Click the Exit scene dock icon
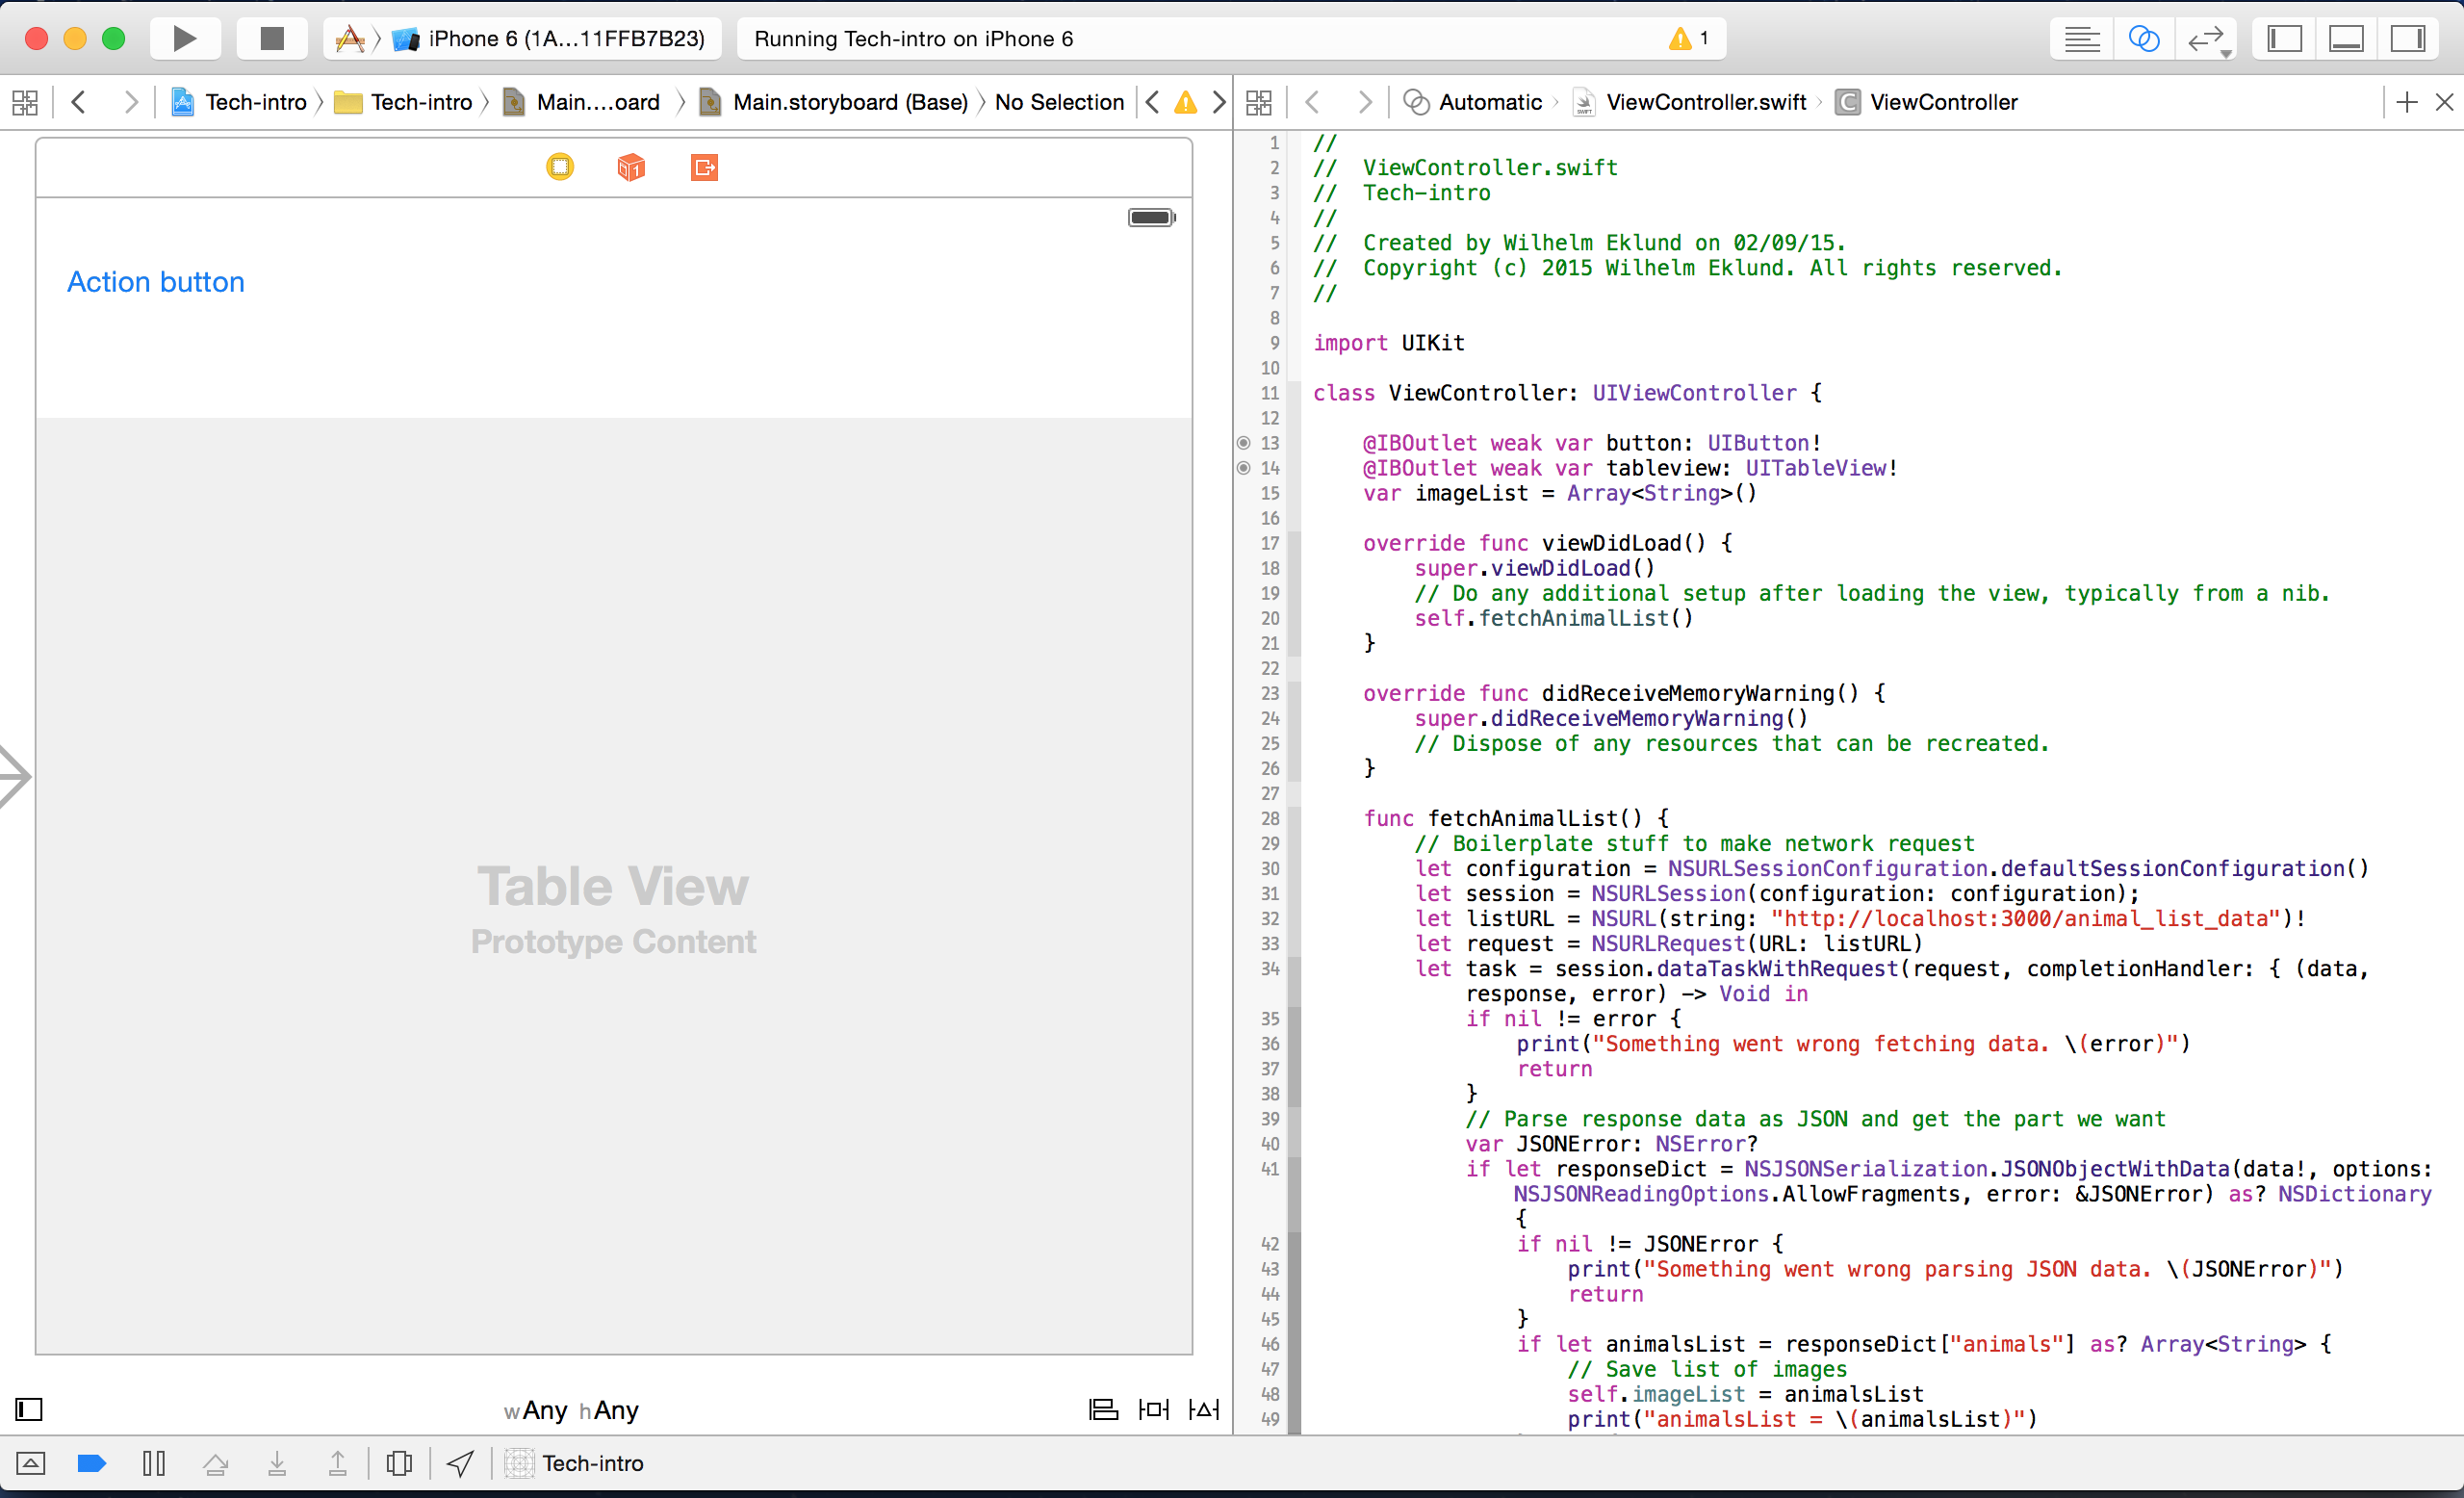 704,167
